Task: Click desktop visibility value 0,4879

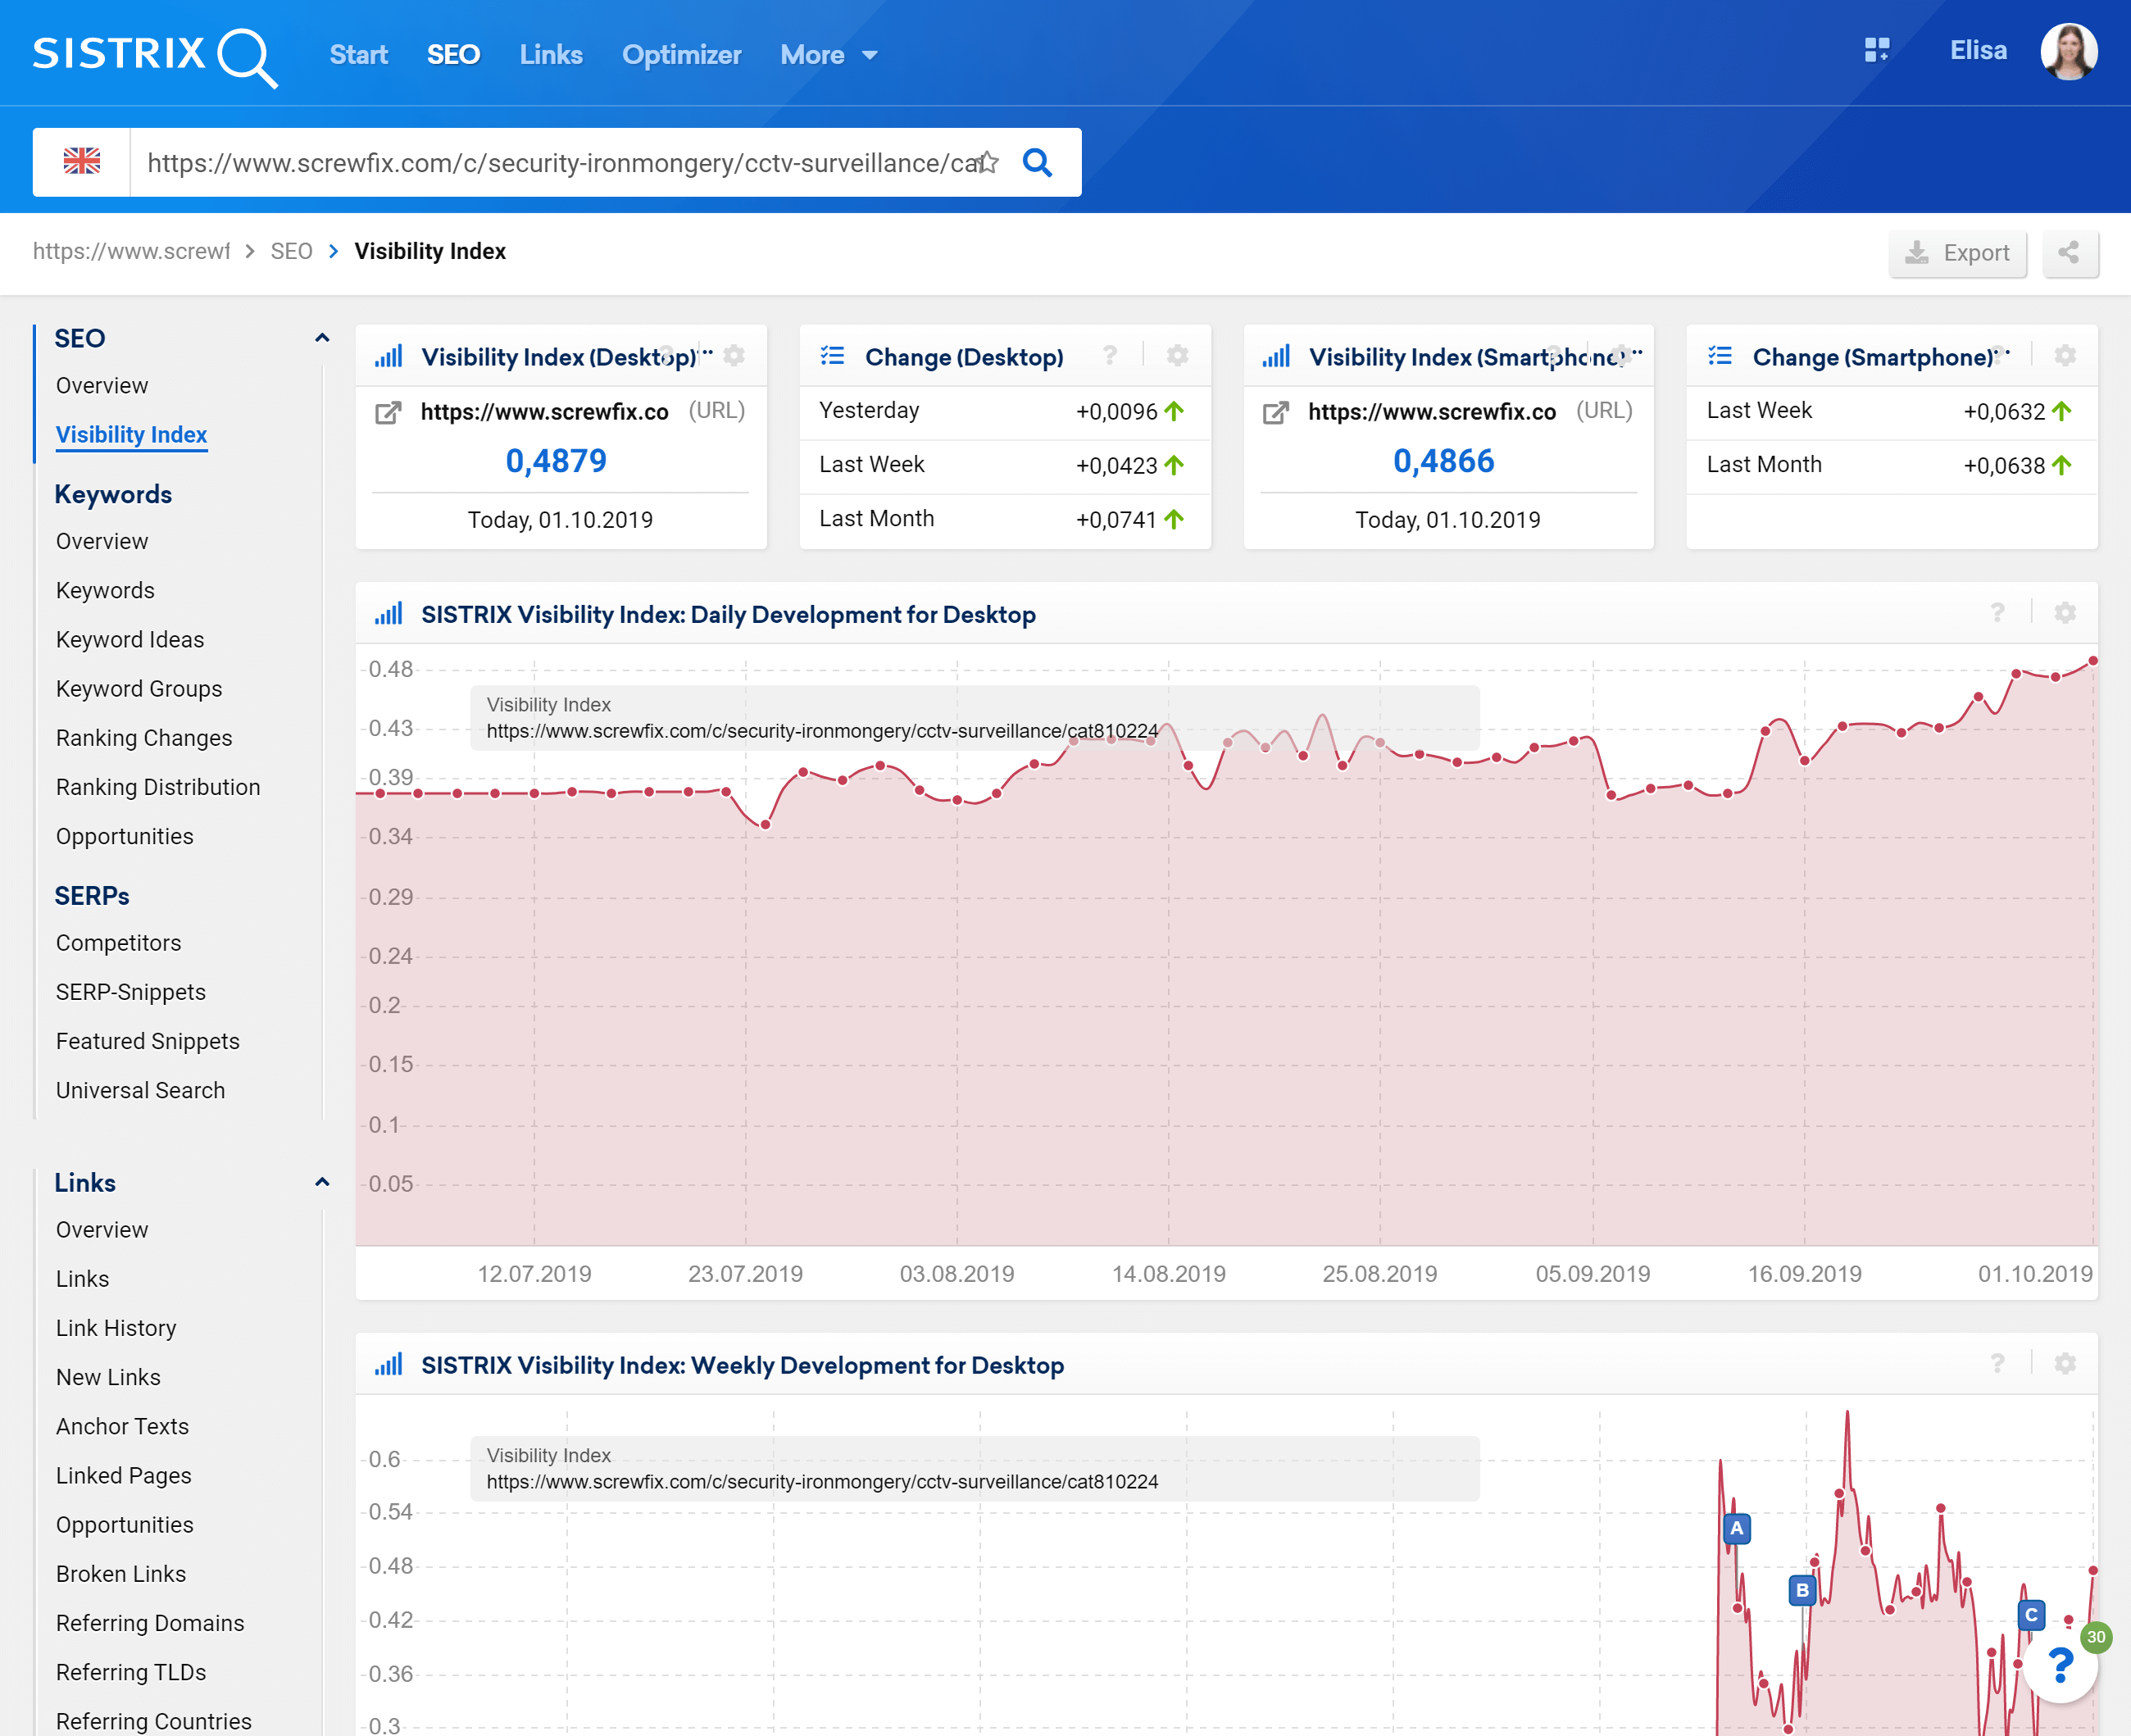Action: tap(556, 460)
